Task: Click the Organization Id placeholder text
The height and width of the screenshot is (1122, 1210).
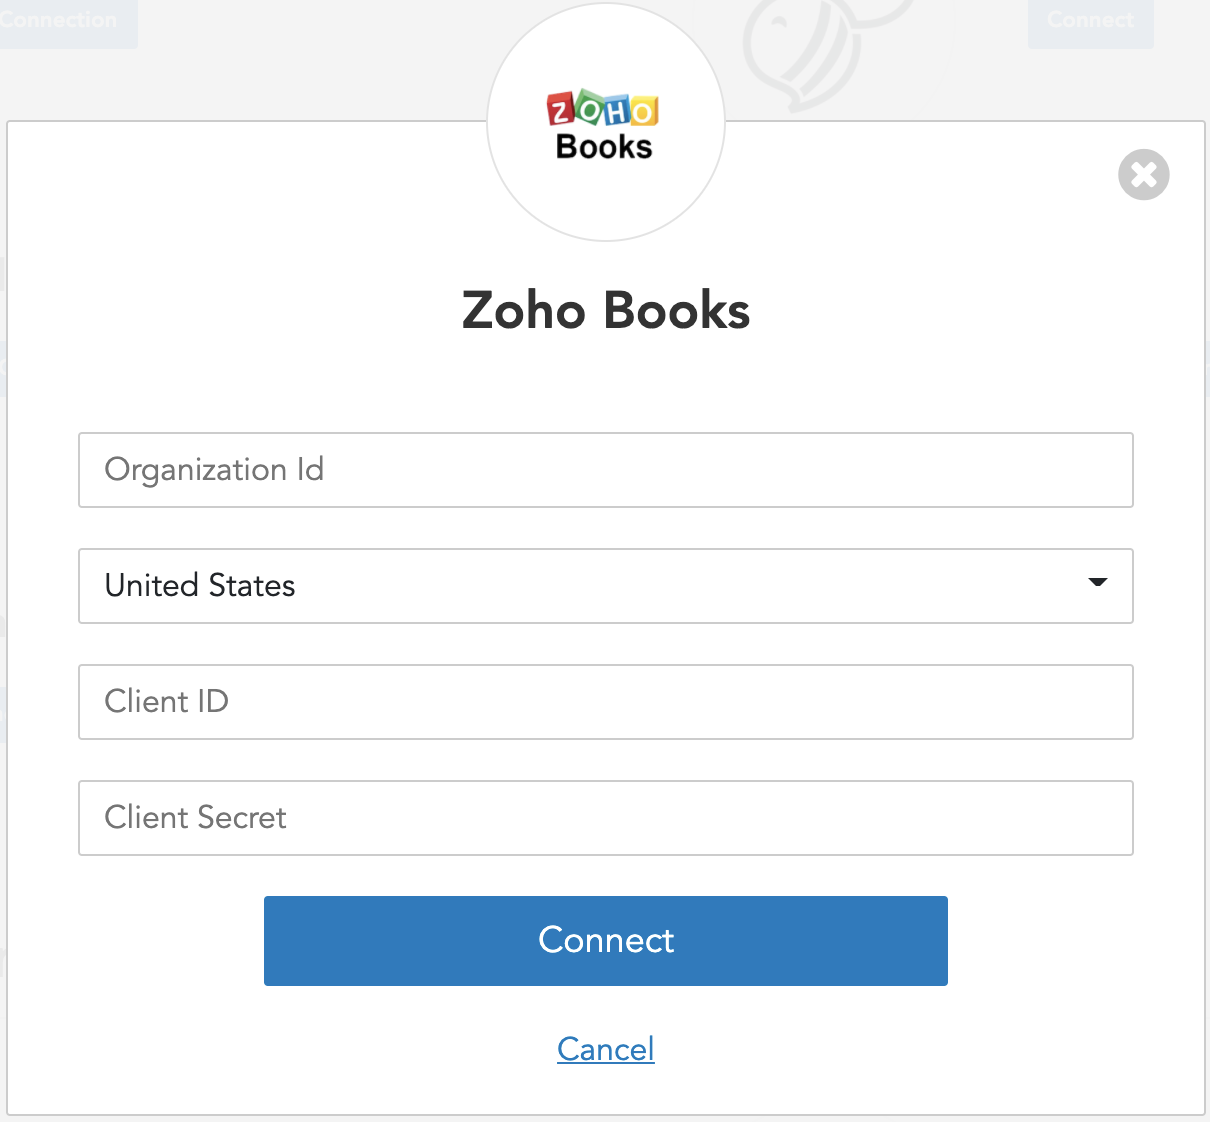Action: point(214,470)
